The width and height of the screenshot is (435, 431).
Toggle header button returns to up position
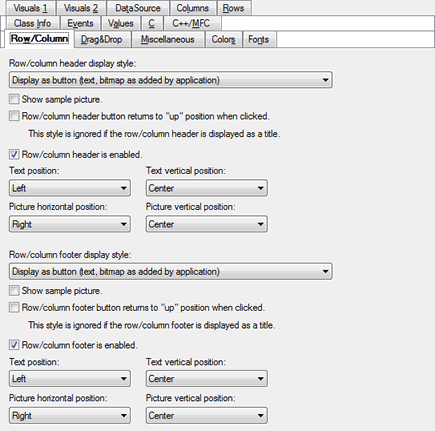[14, 116]
